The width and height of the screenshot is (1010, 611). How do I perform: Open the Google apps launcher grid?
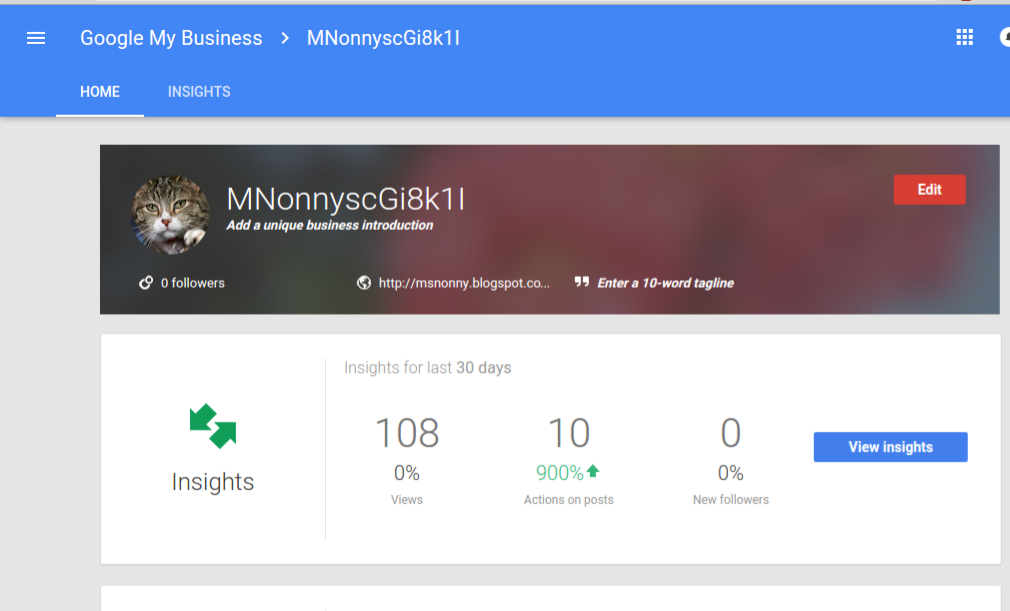(964, 37)
